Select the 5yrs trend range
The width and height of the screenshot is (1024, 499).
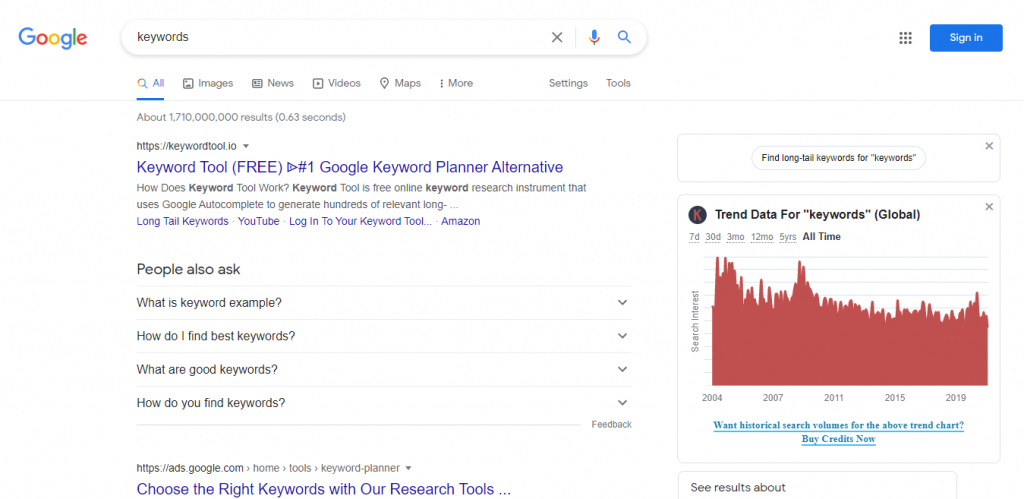[788, 237]
